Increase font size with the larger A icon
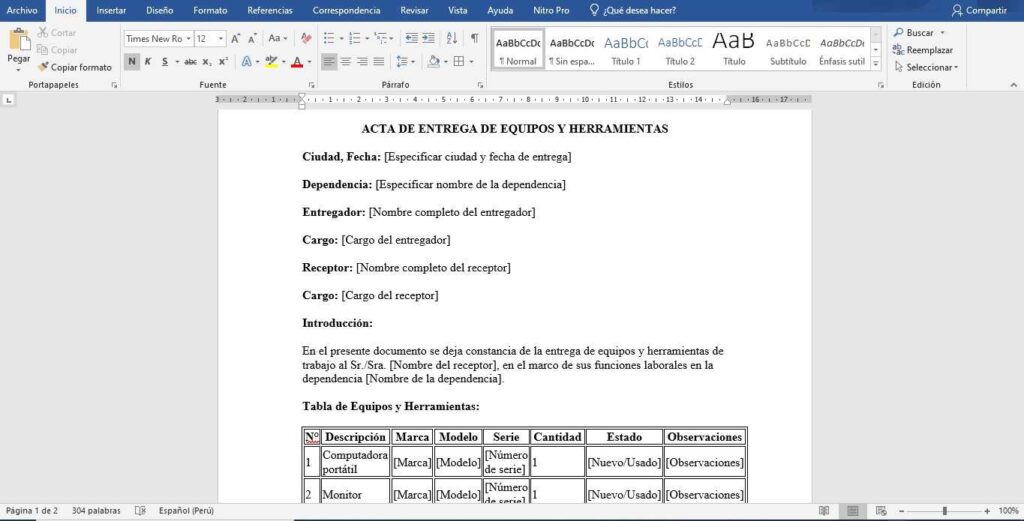1024x521 pixels. pos(236,39)
